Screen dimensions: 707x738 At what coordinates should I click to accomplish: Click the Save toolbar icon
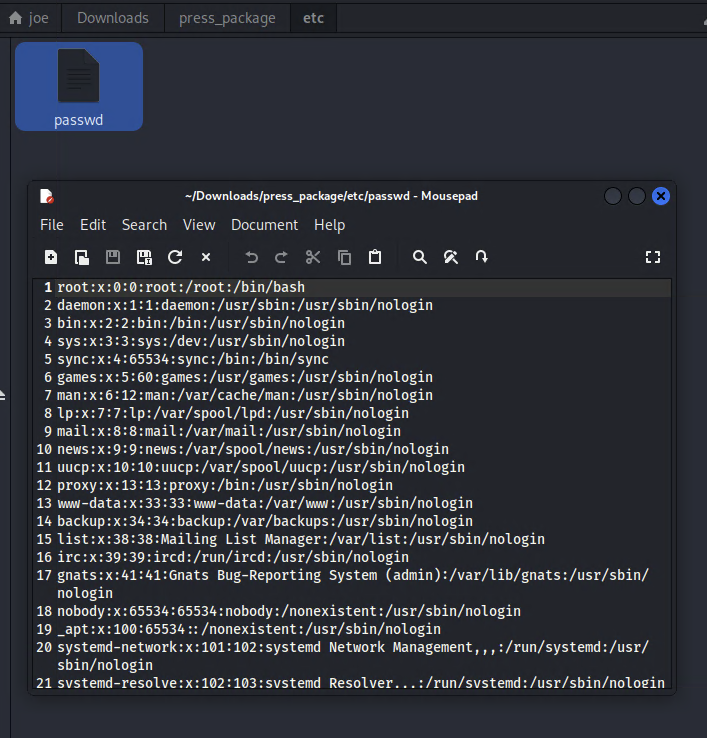coord(113,257)
